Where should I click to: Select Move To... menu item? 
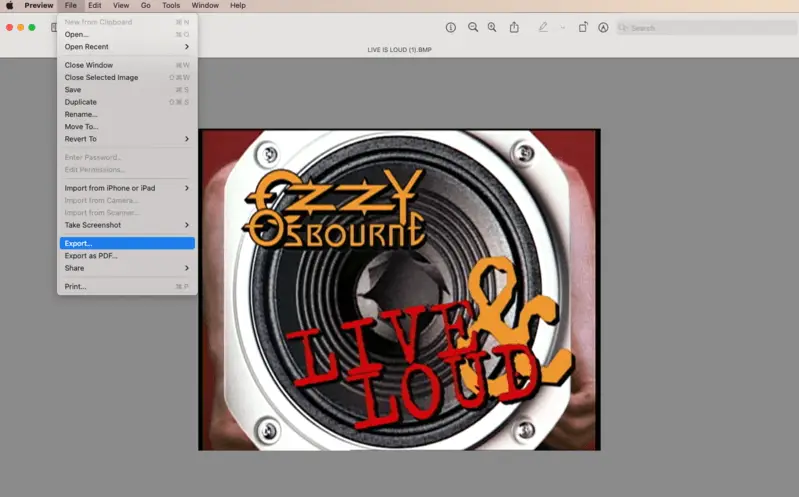point(127,126)
